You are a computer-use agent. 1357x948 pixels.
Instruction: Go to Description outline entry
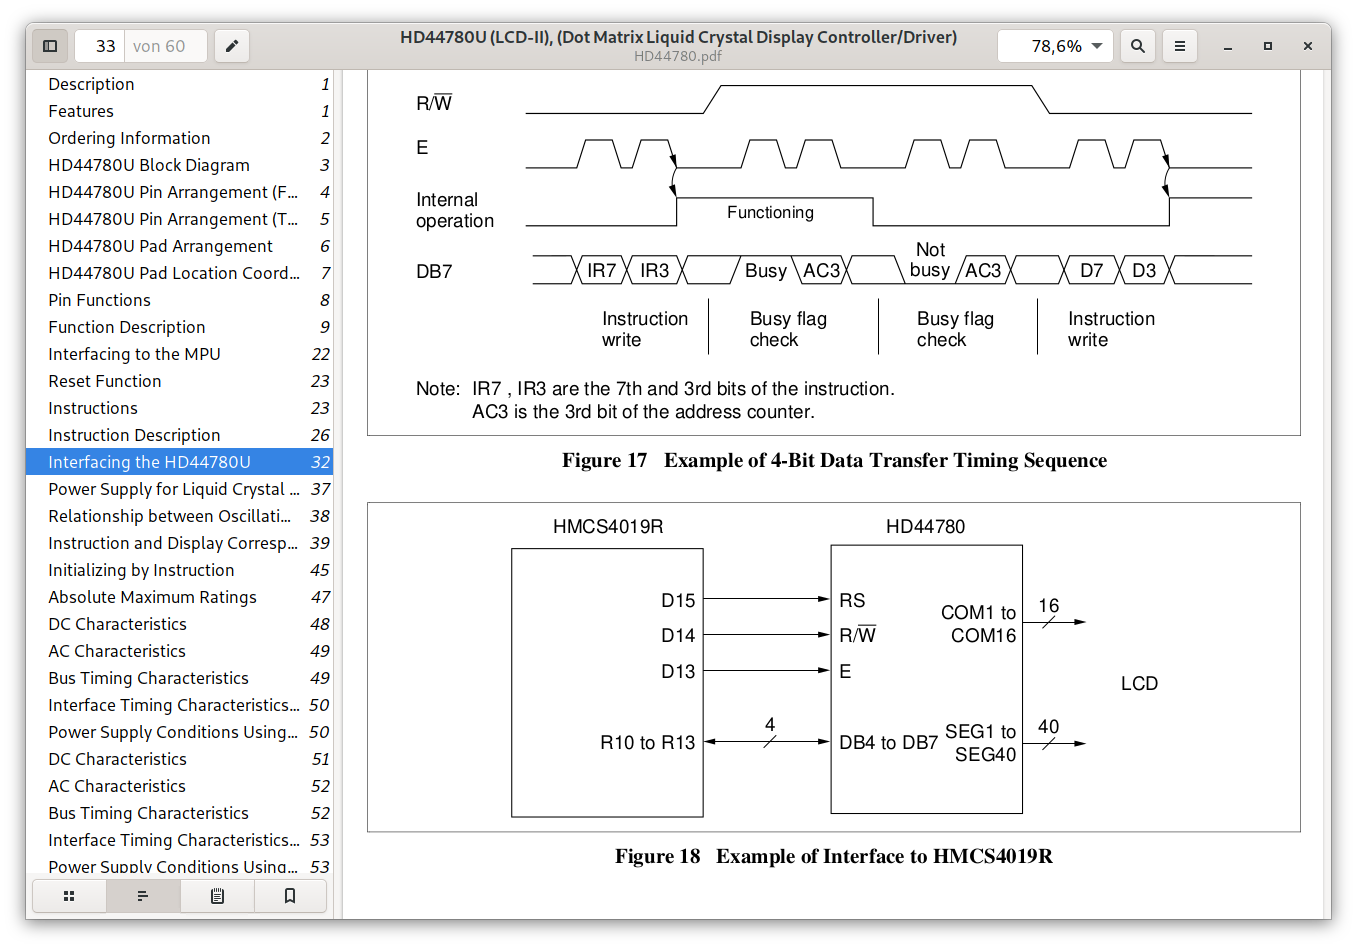(179, 84)
